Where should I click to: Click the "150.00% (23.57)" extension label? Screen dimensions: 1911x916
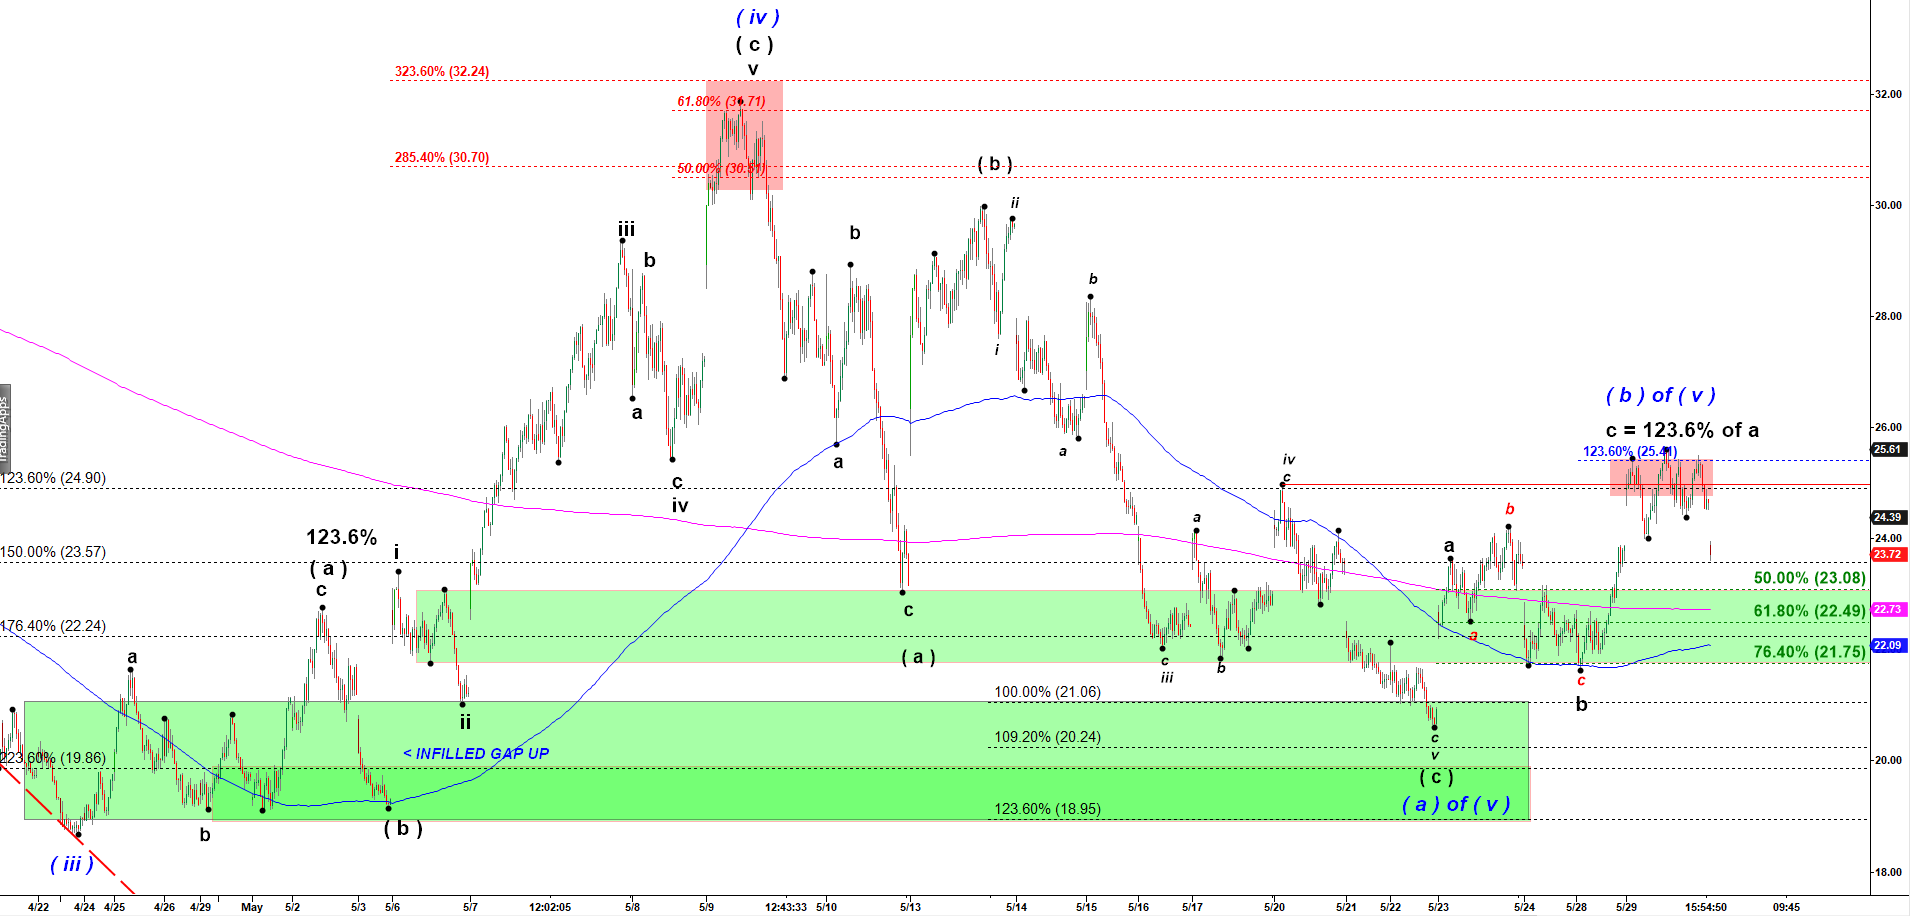click(53, 552)
